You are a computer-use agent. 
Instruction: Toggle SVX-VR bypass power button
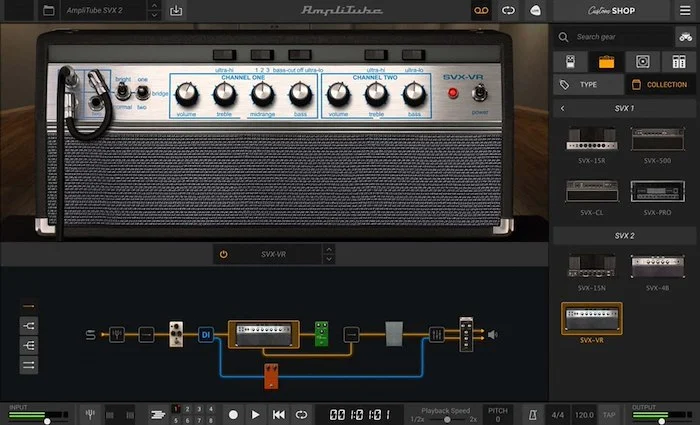click(x=223, y=254)
